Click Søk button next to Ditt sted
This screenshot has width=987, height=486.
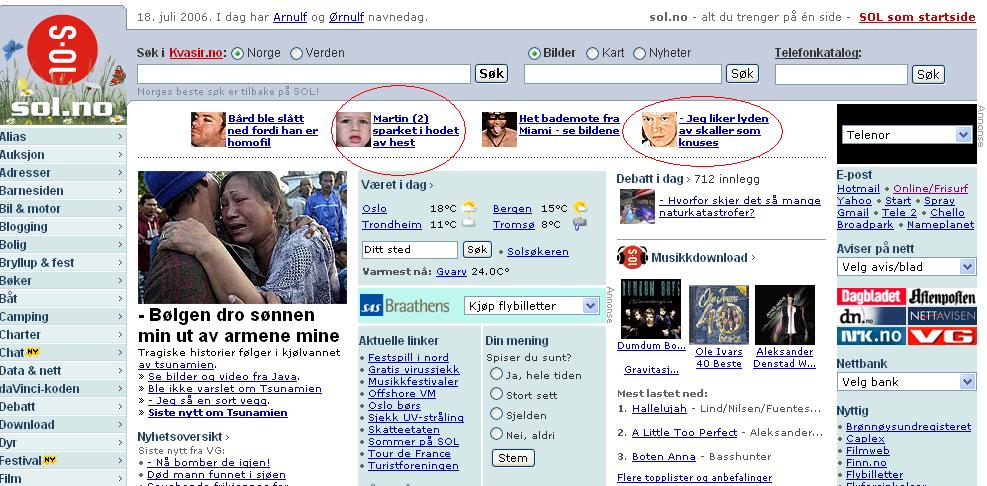[x=477, y=249]
